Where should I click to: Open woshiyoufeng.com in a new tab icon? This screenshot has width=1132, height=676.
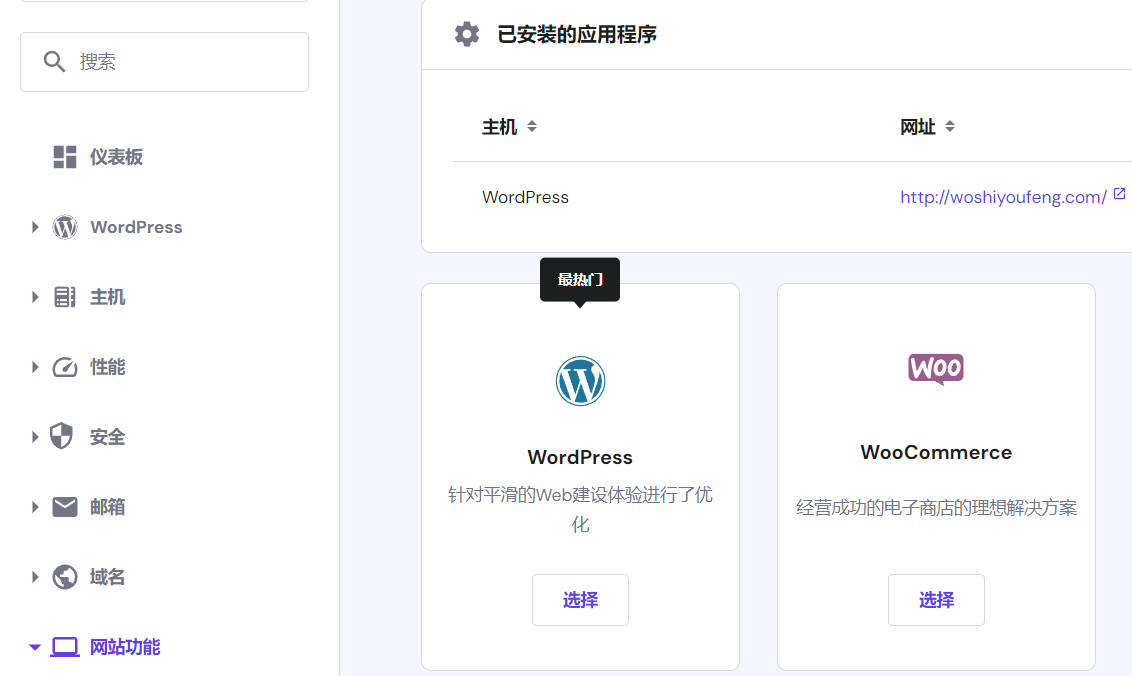point(1120,194)
